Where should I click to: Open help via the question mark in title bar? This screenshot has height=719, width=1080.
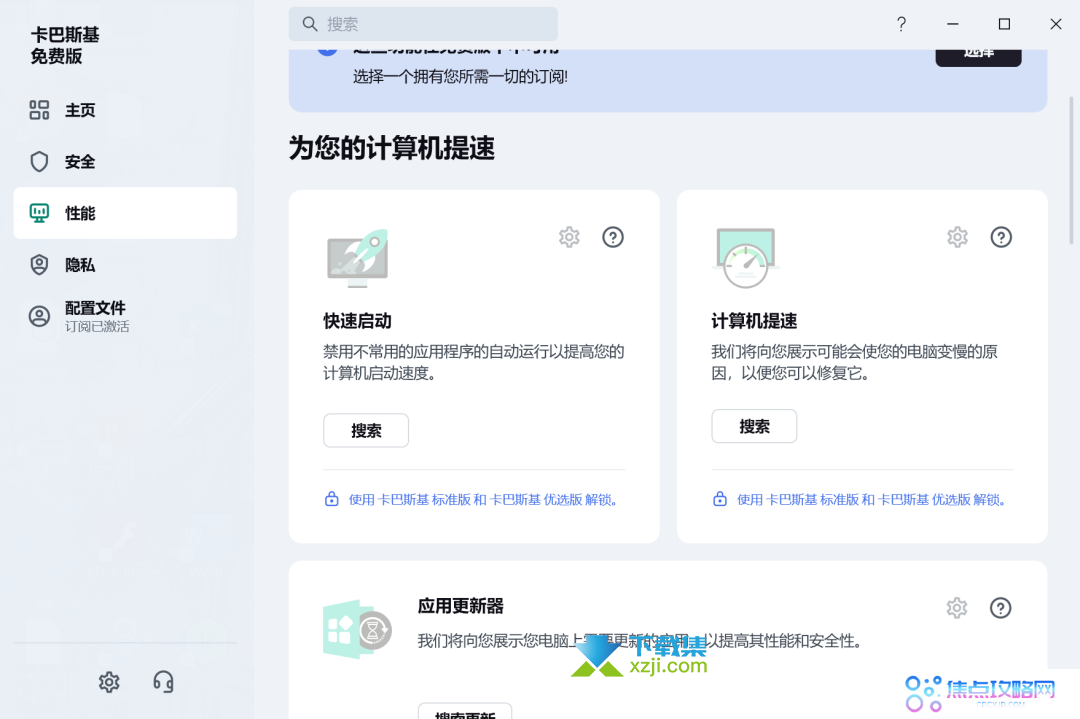tap(901, 24)
